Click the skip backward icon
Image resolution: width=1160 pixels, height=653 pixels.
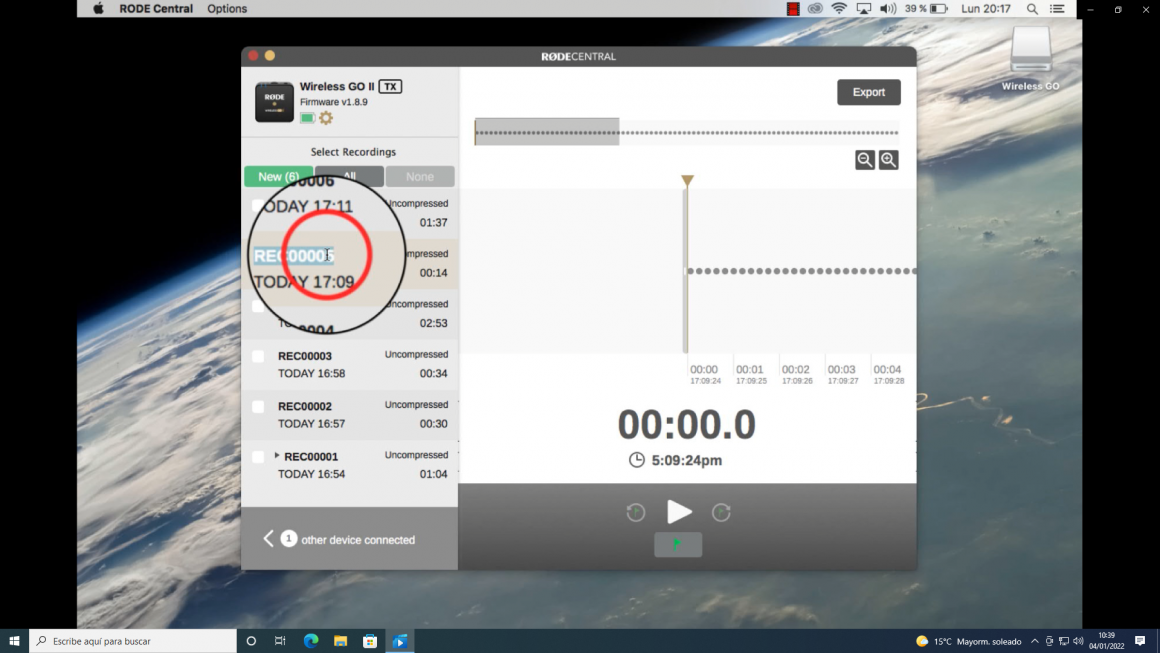coord(636,512)
